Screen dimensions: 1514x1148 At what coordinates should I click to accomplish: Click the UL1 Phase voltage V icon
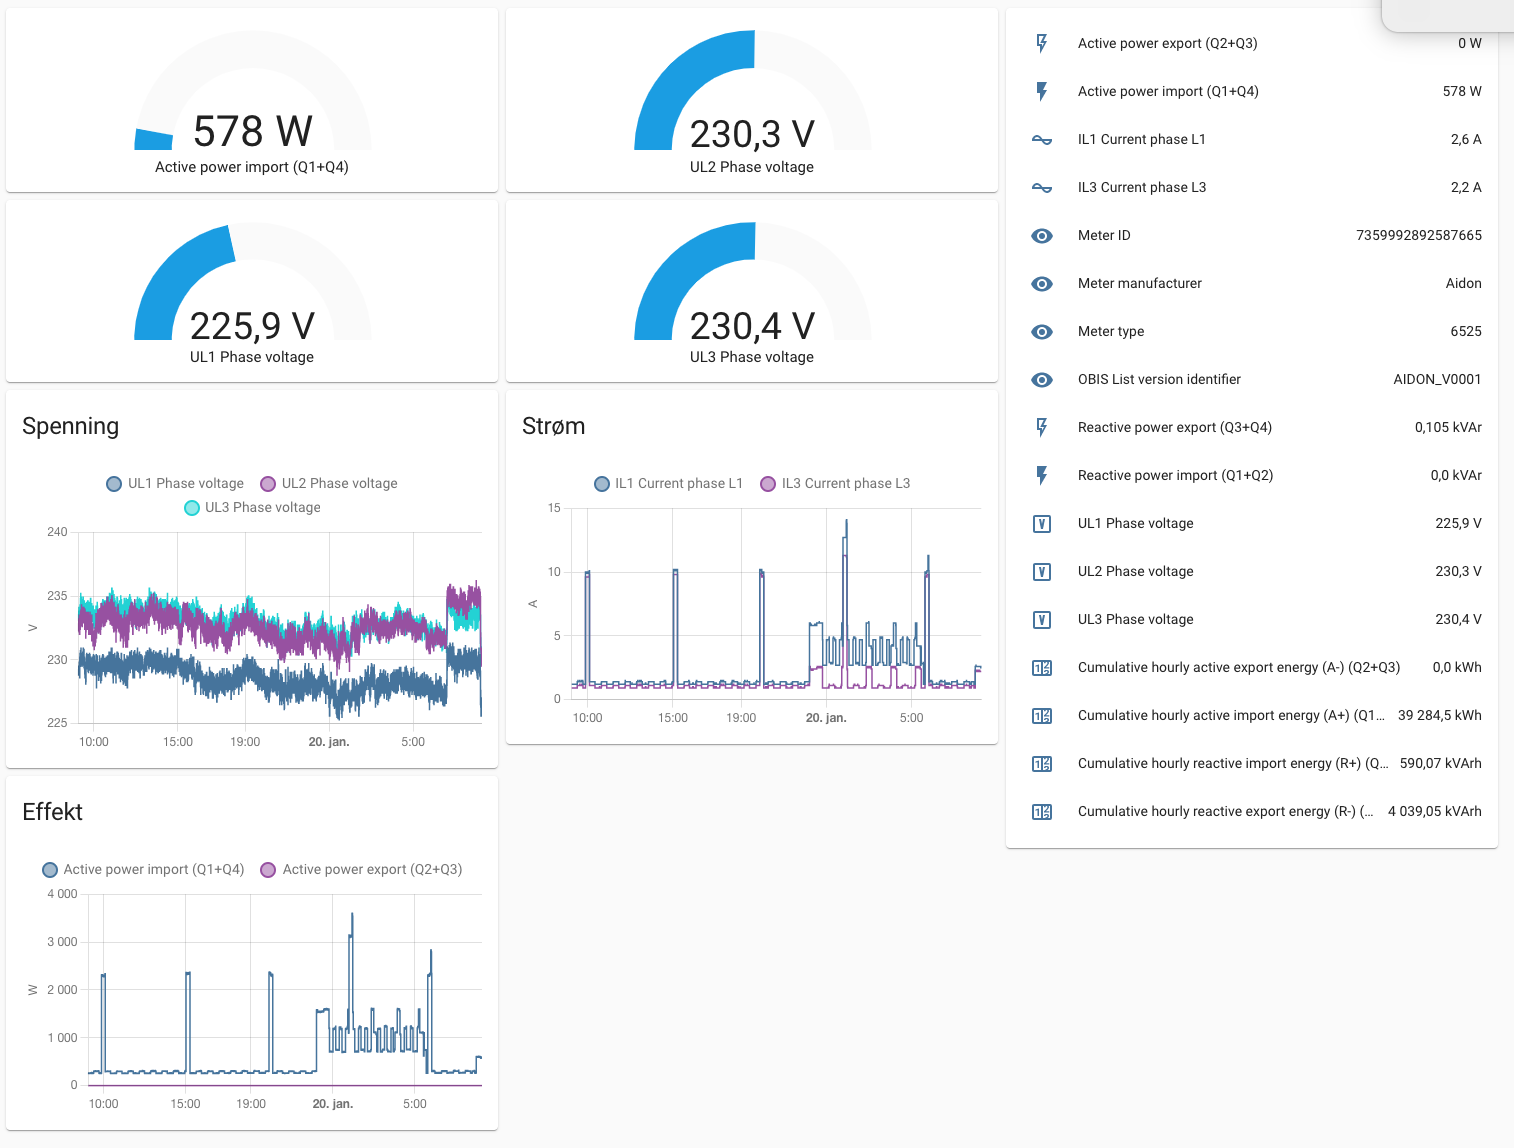1042,523
